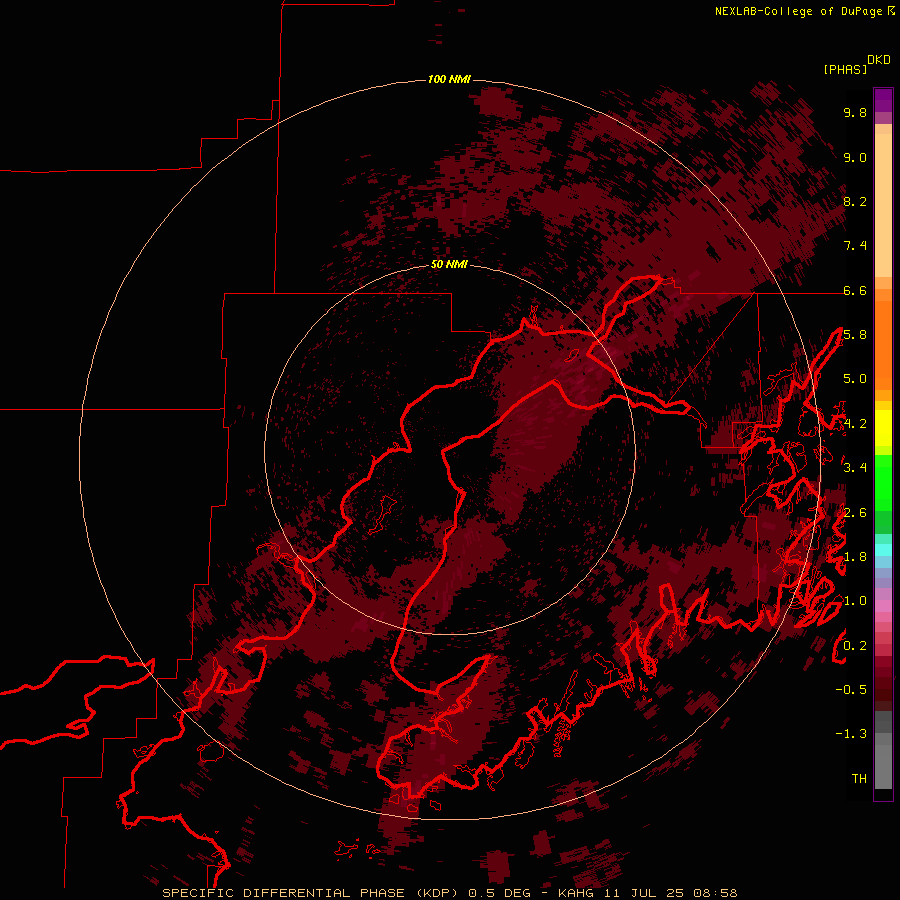
Task: Pick the yellow segment of the color bar
Action: [x=883, y=428]
